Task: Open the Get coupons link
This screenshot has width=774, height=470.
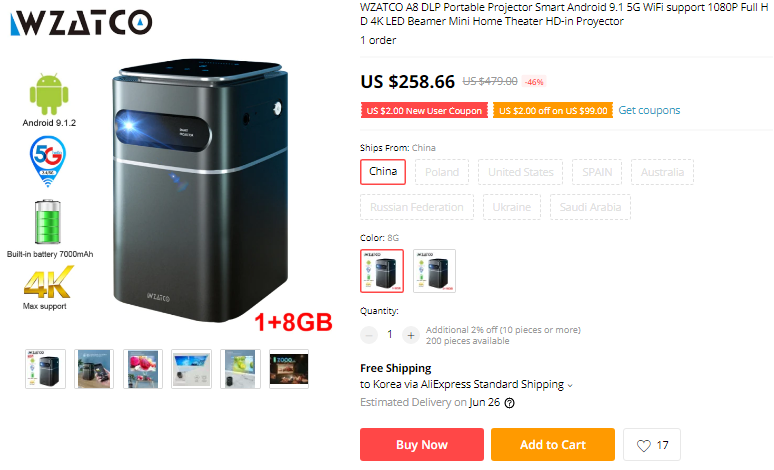Action: (649, 110)
